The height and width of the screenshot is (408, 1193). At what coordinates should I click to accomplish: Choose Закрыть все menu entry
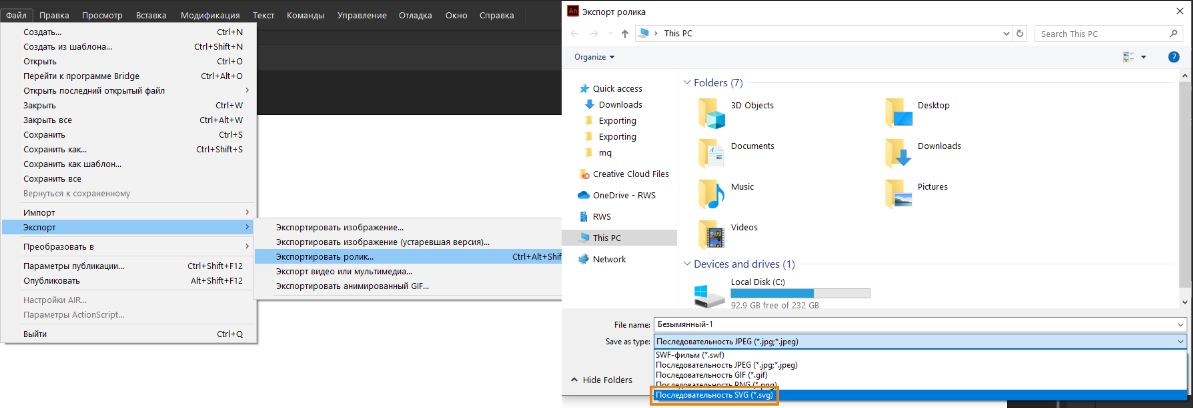point(129,120)
